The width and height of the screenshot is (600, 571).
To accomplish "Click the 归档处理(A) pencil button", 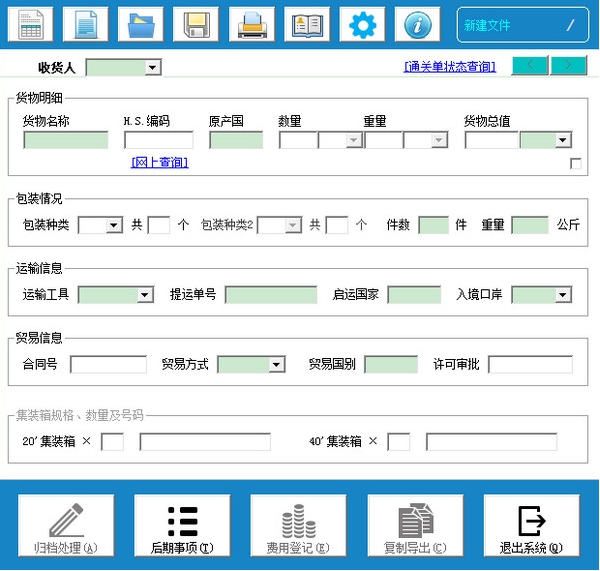I will click(x=66, y=525).
